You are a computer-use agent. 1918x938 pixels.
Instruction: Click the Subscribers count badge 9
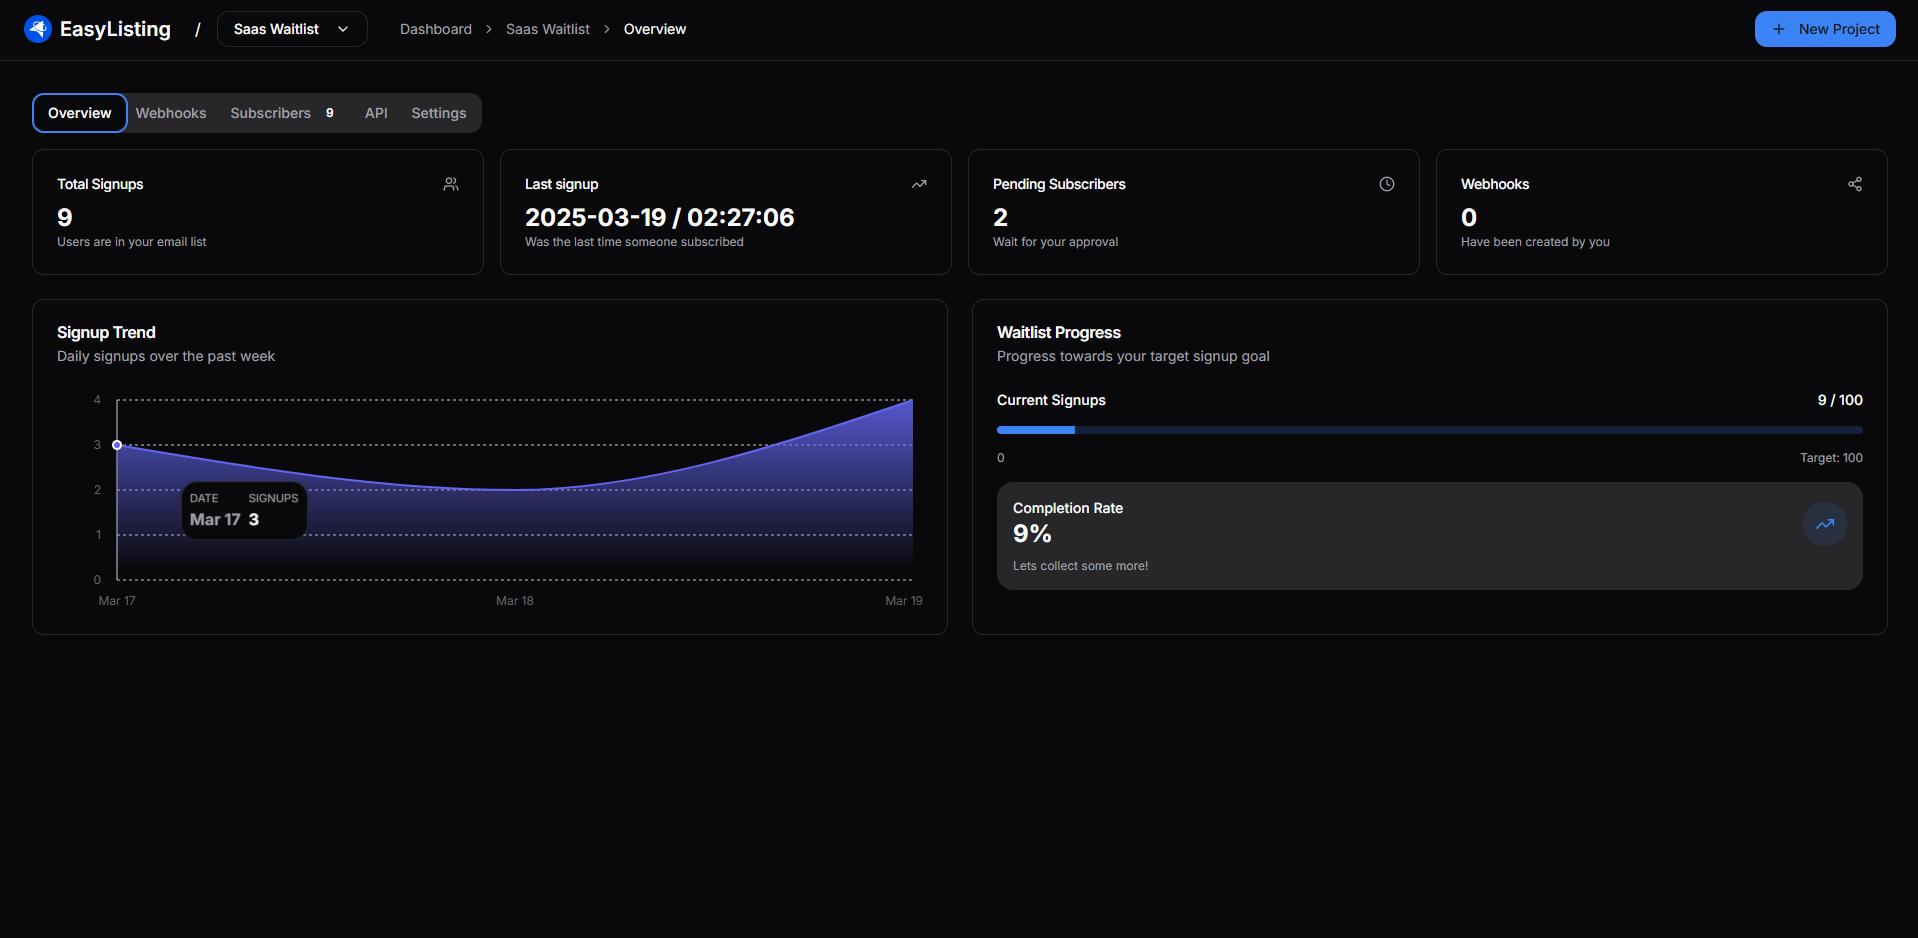click(330, 113)
